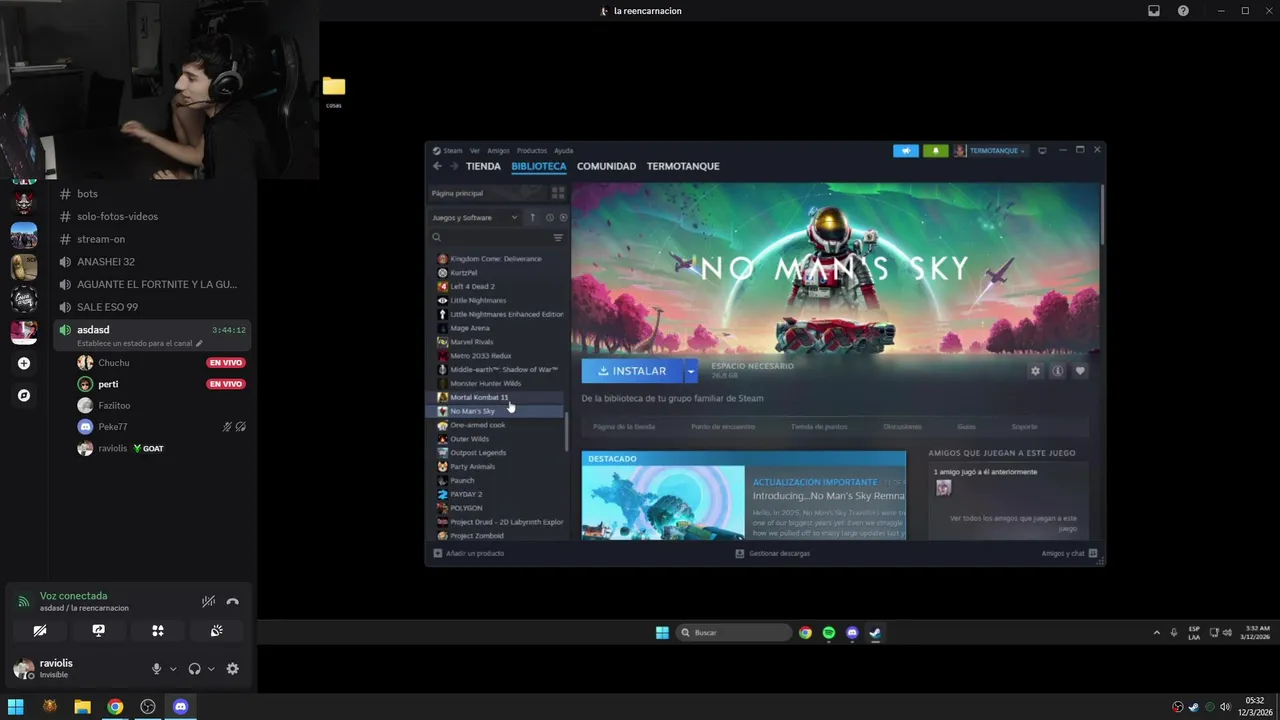Open the TERMOTANQUE account dropdown
Viewport: 1280px width, 720px height.
click(x=990, y=151)
